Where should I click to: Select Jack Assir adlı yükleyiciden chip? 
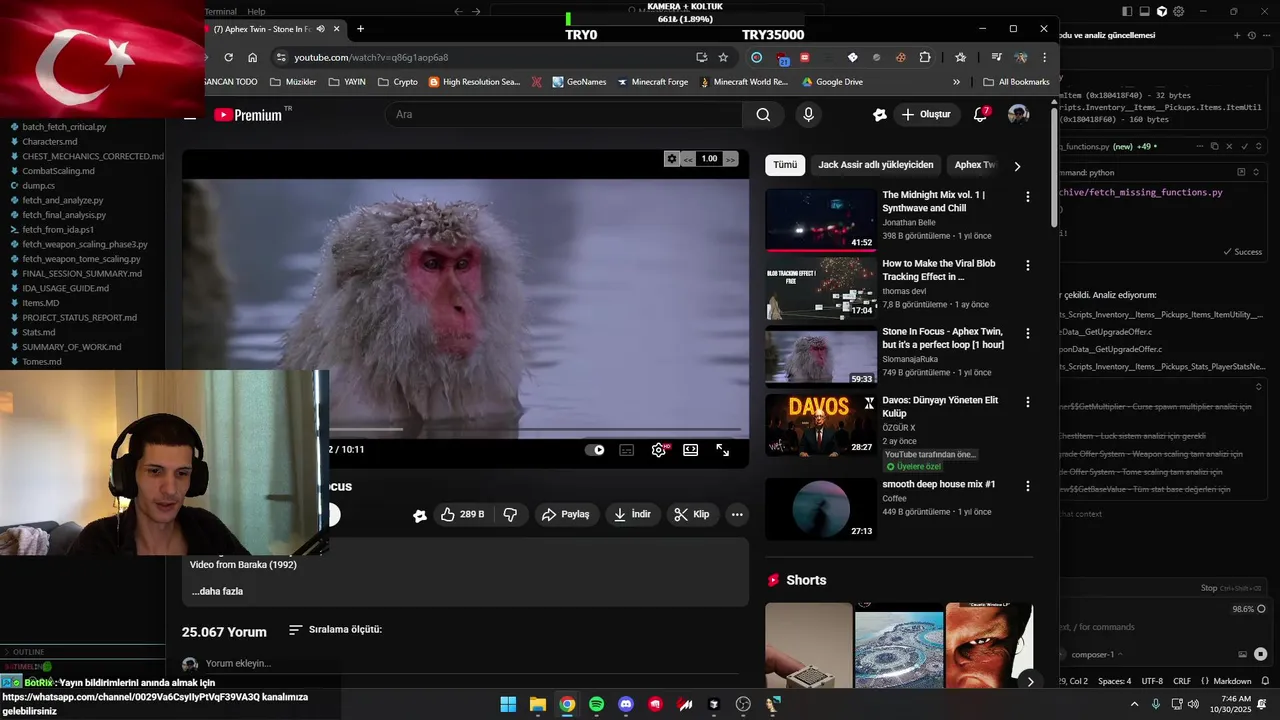[x=875, y=165]
